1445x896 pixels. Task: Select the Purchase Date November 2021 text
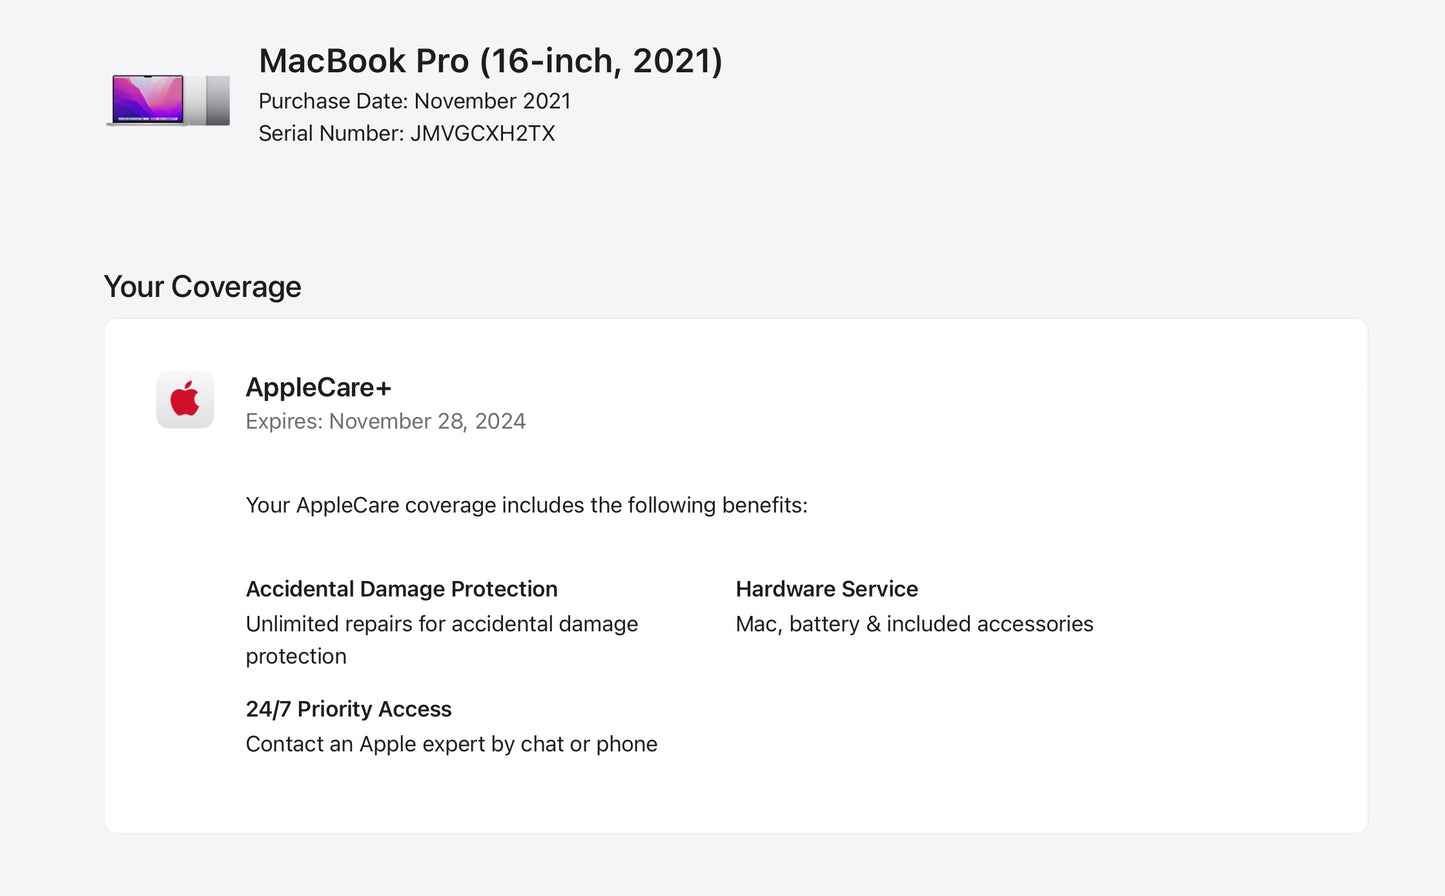pyautogui.click(x=414, y=101)
